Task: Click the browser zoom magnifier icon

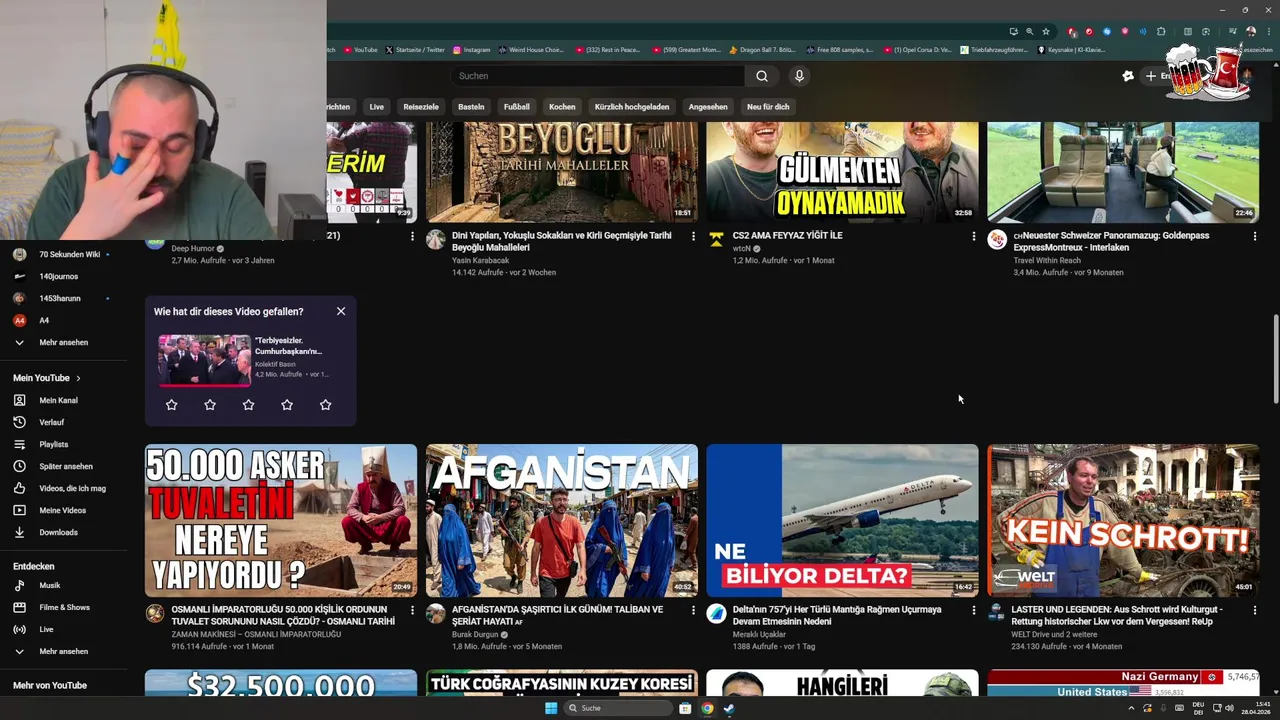Action: [1029, 31]
